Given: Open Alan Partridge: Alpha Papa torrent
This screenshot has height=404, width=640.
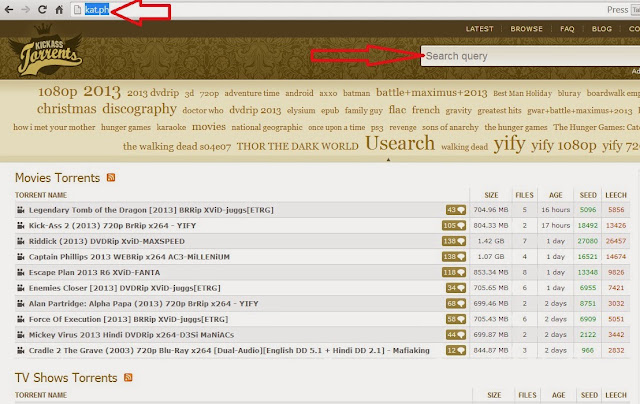Looking at the screenshot, I should [143, 304].
